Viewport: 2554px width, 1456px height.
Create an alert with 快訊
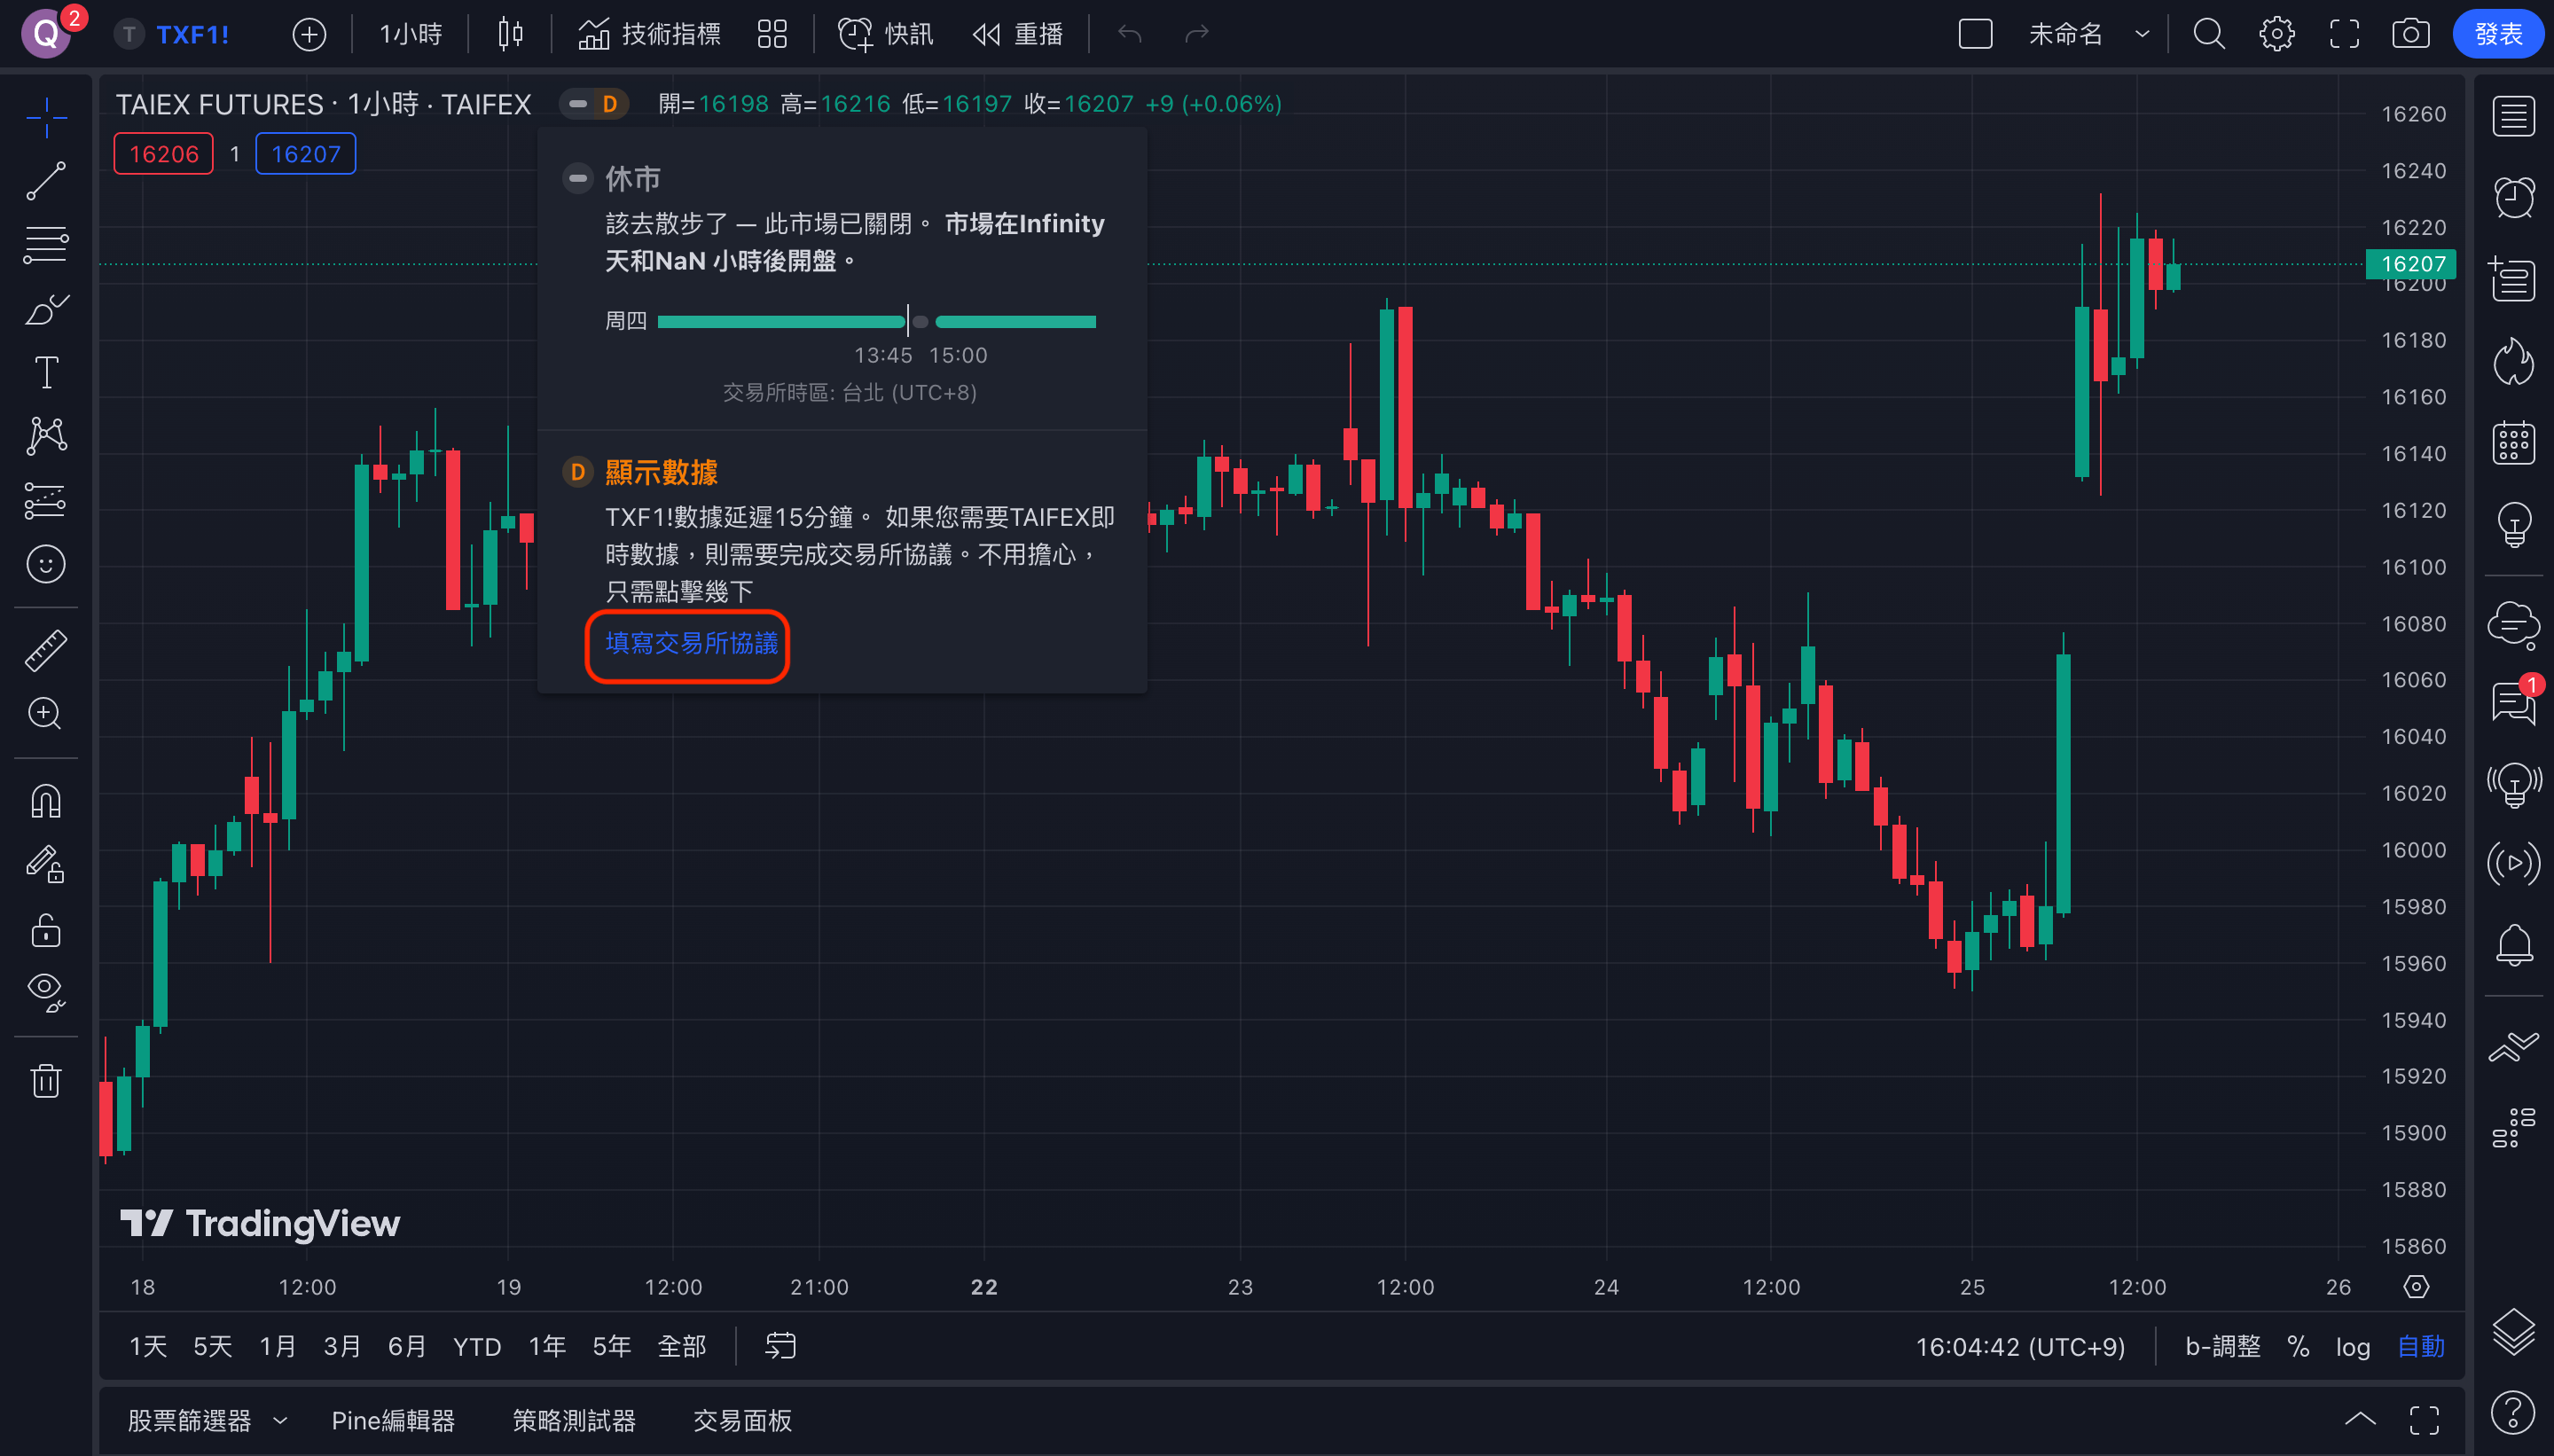coord(885,34)
